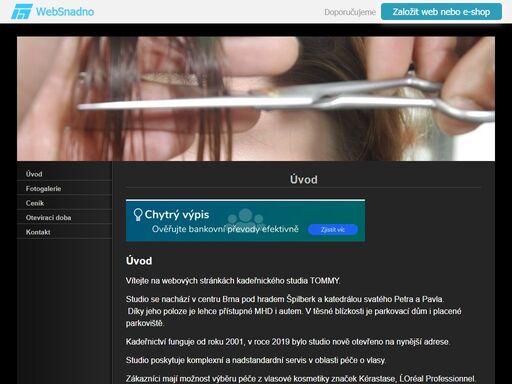Click the lightbulb icon in the ad
Screen dimensions: 512x384
(138, 214)
